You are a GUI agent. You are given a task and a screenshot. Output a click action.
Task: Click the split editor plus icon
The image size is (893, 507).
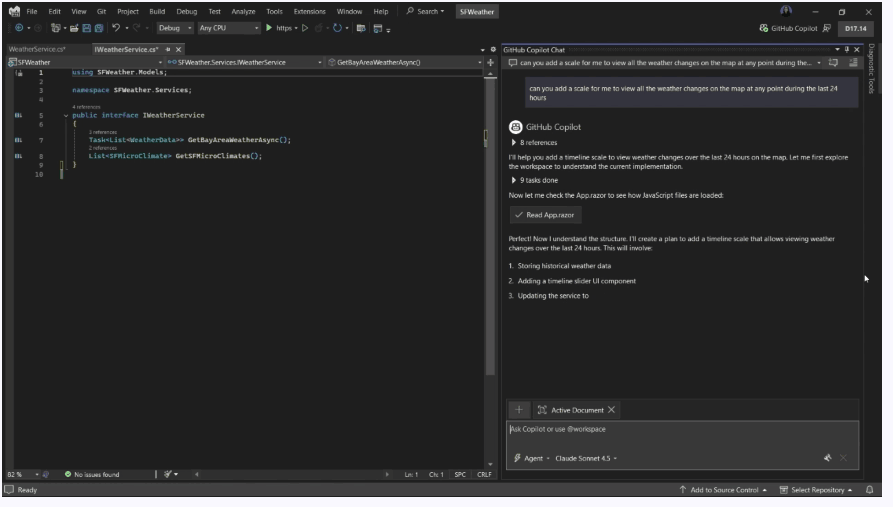490,63
